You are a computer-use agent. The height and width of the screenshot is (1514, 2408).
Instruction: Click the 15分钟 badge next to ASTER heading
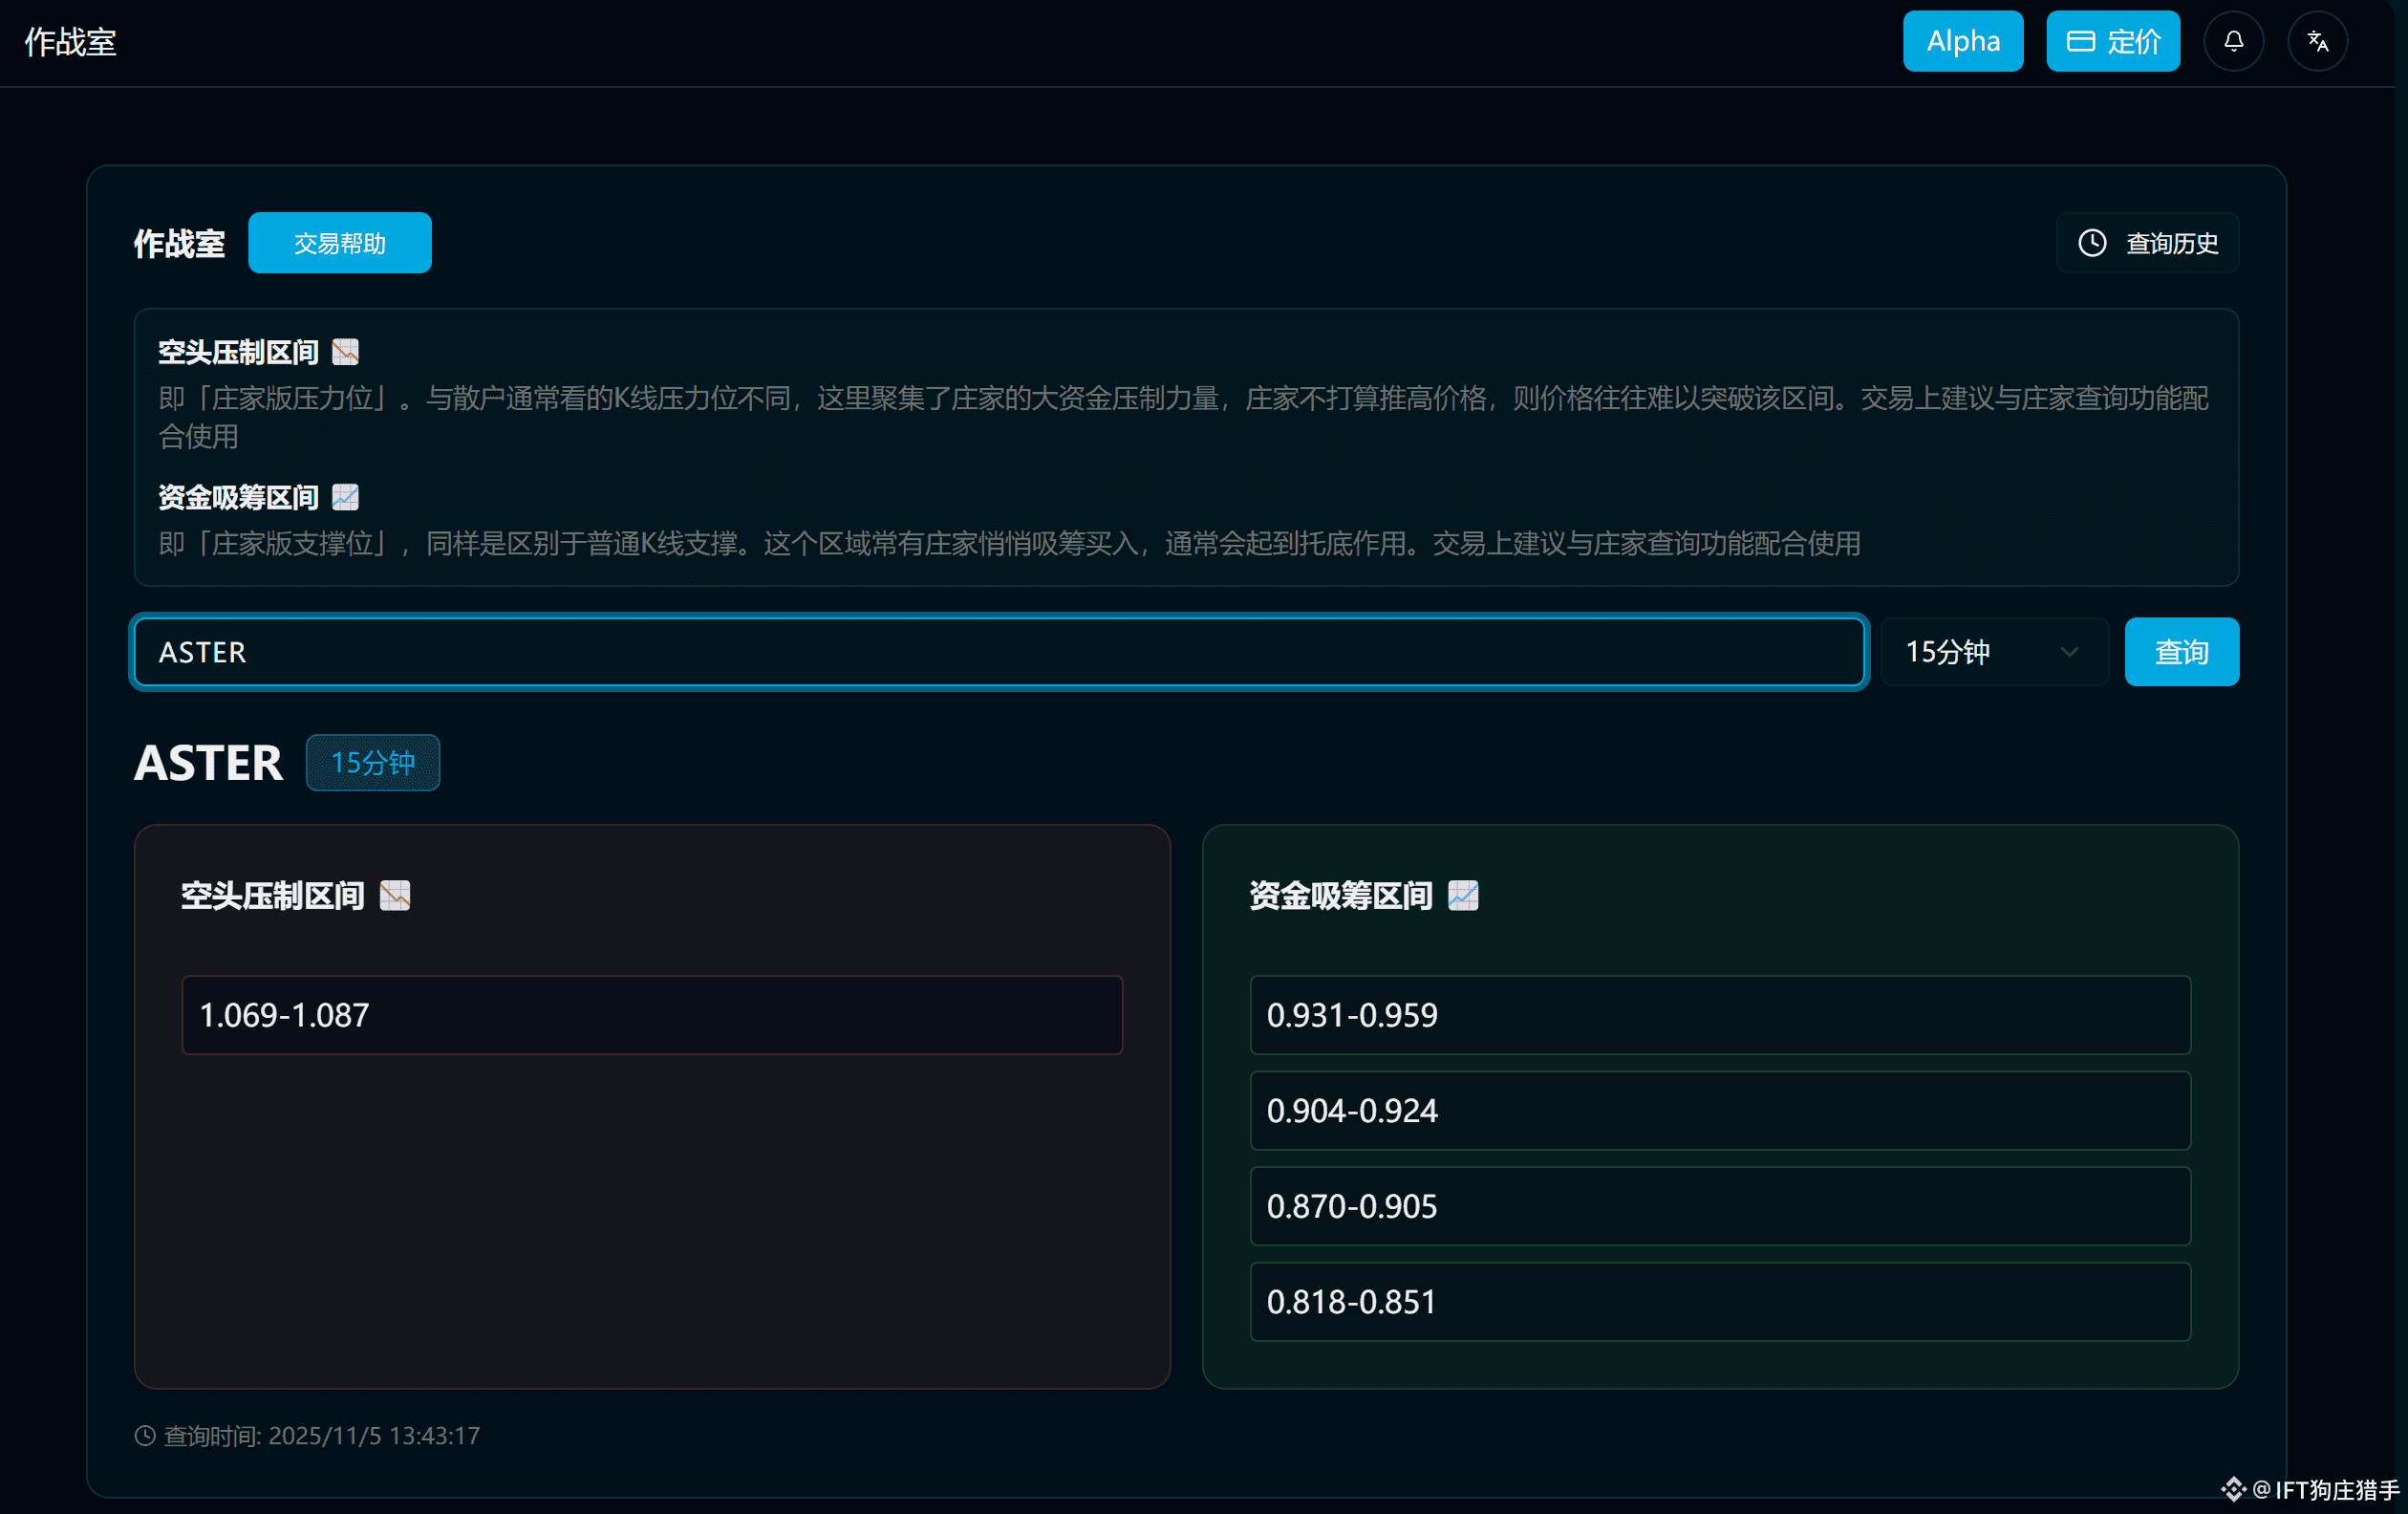coord(372,763)
